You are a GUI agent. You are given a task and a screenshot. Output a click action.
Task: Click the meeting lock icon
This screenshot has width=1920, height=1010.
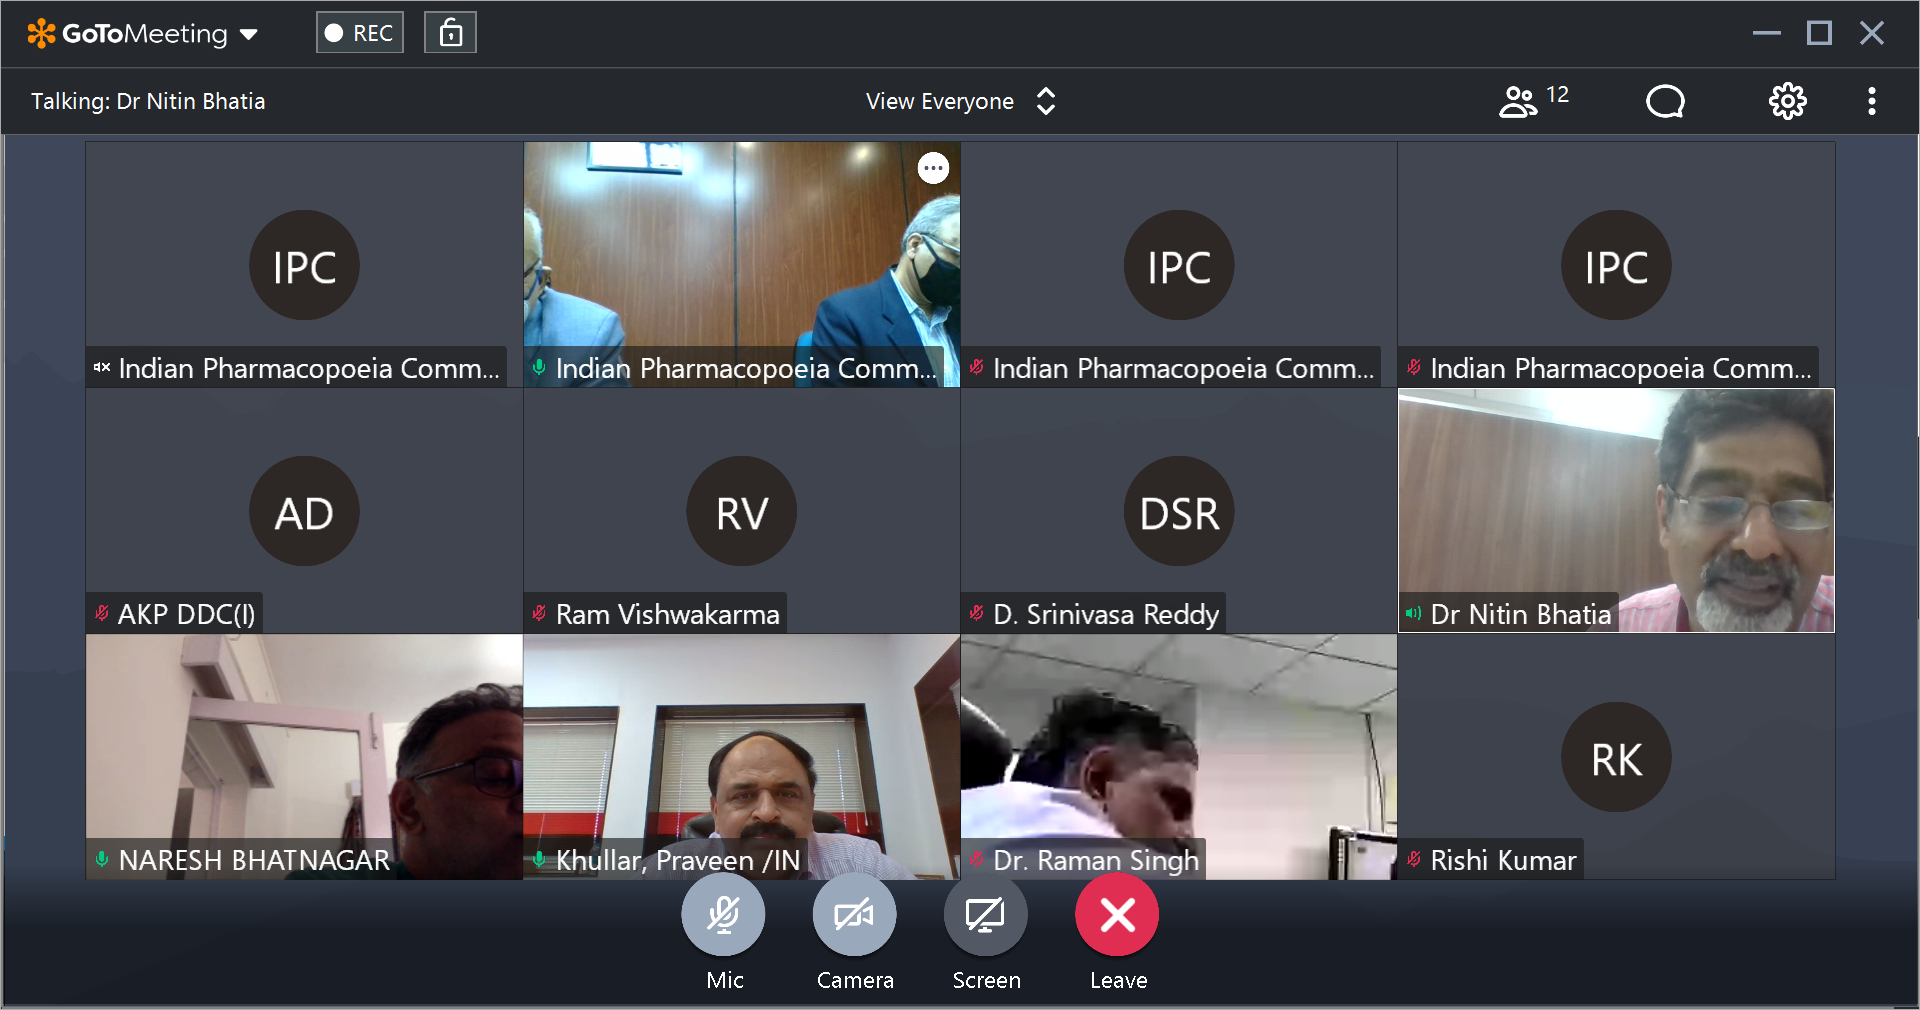click(x=450, y=33)
